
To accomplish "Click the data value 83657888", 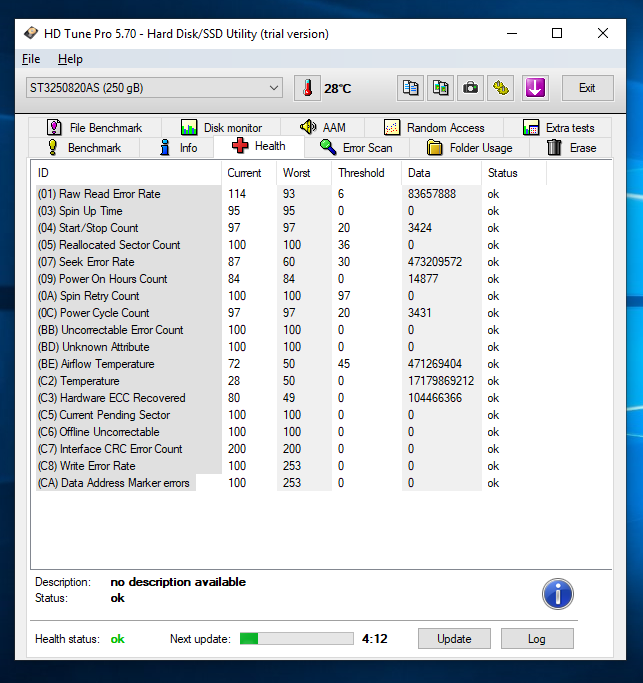I will click(432, 194).
